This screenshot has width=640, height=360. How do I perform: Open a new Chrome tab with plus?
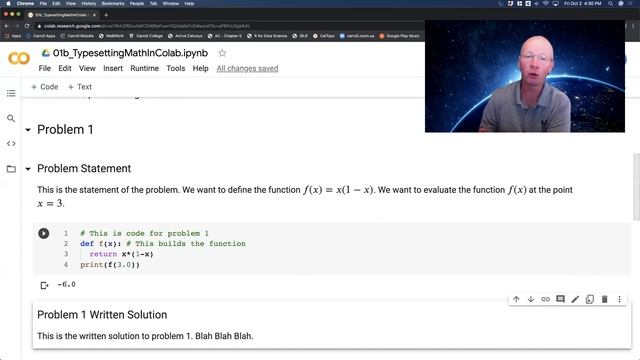(106, 15)
